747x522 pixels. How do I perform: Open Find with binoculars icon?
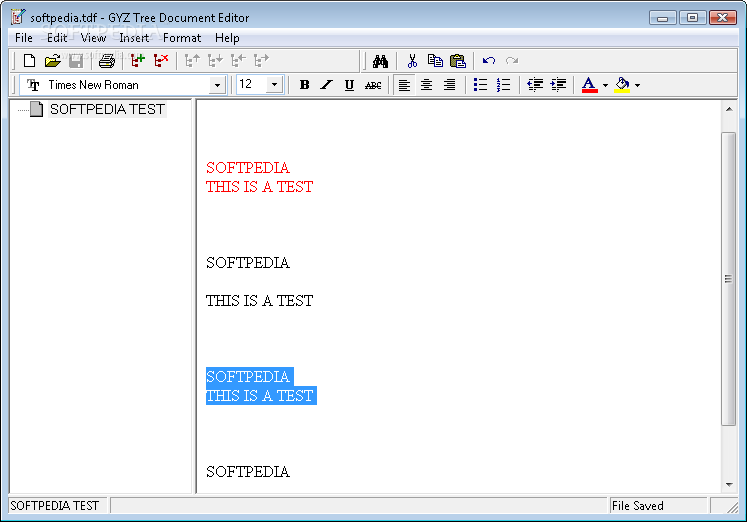coord(380,61)
